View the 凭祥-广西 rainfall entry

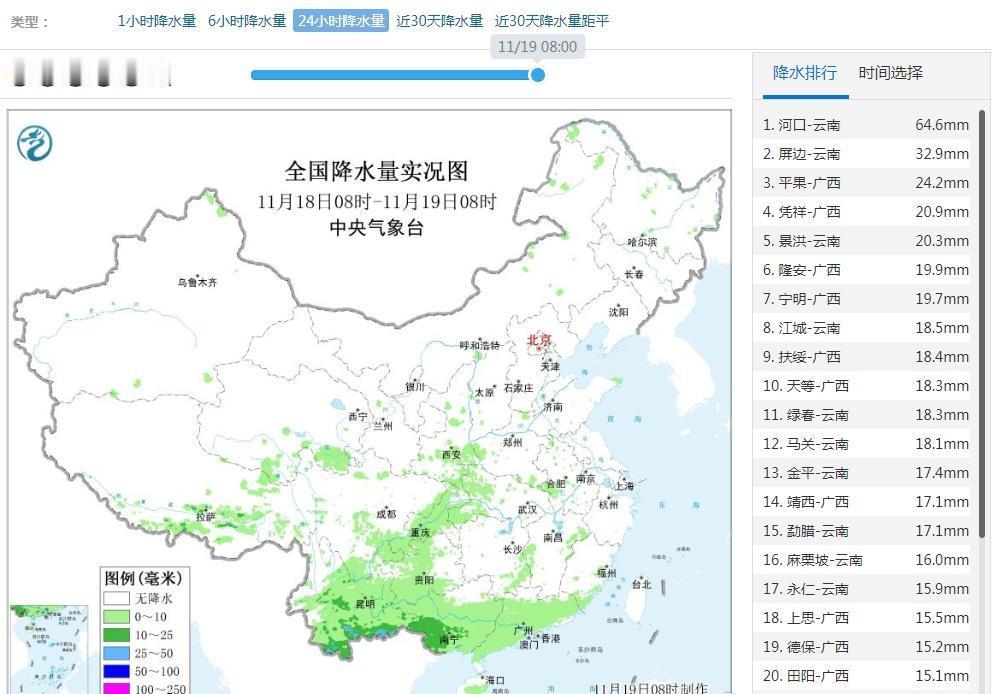tap(863, 212)
